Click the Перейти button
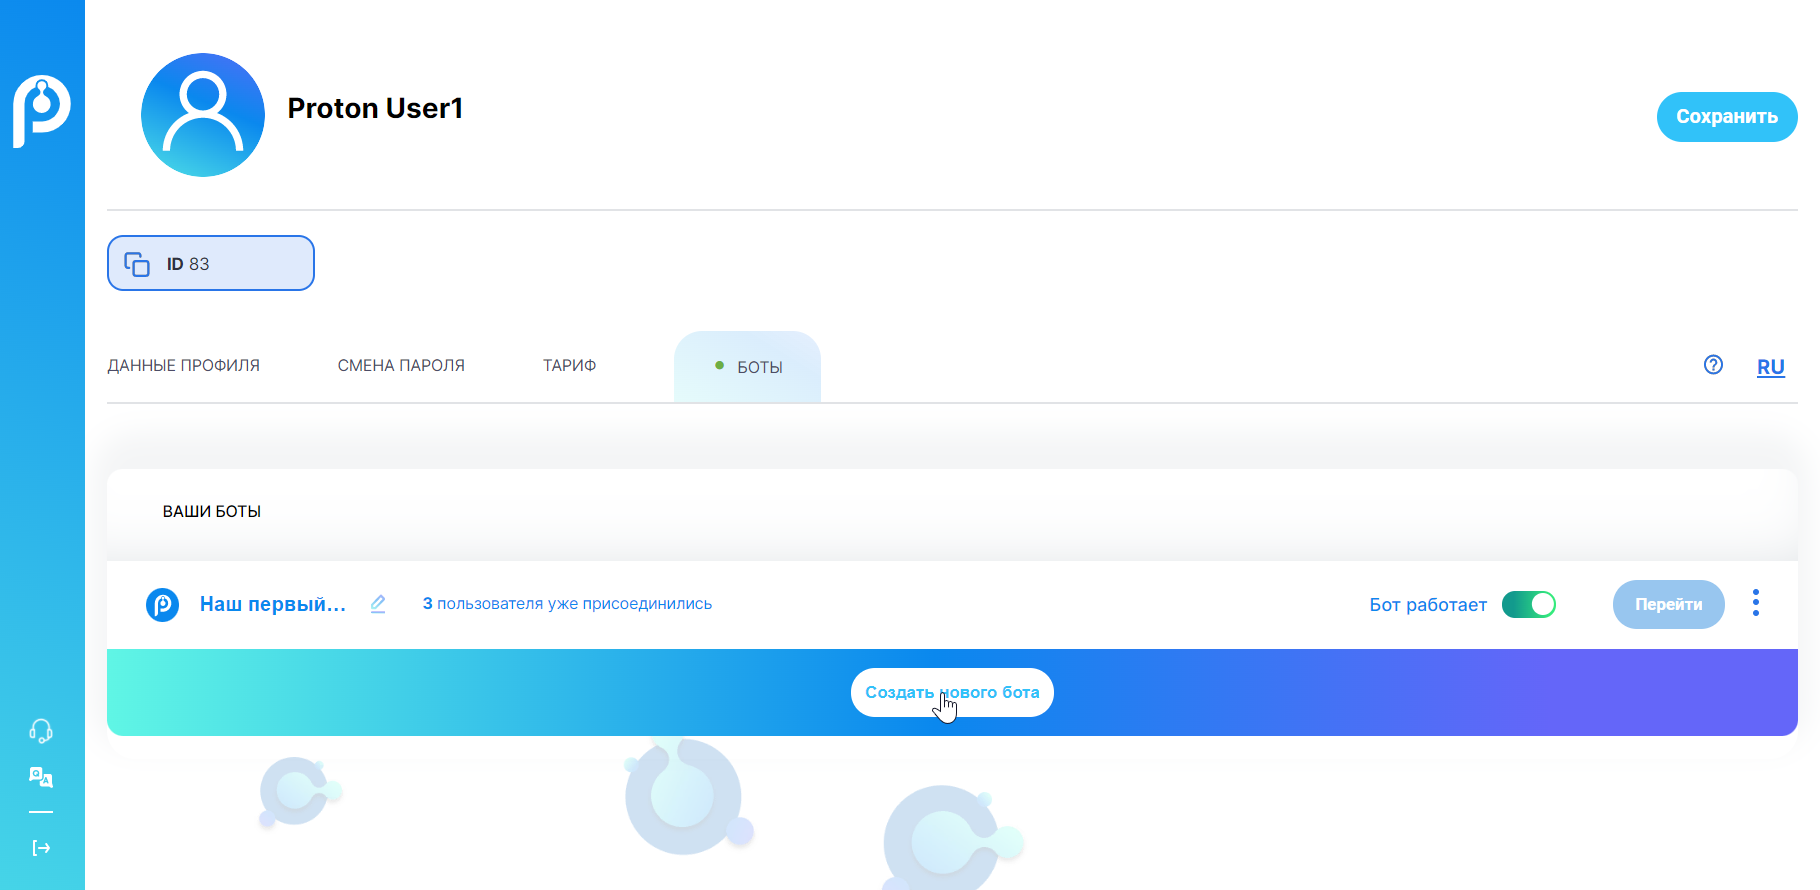The width and height of the screenshot is (1820, 890). pyautogui.click(x=1668, y=604)
